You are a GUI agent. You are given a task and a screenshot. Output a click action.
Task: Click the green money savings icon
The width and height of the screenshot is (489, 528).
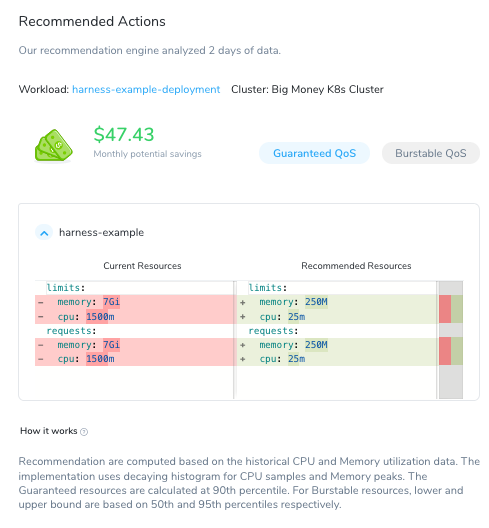coord(54,145)
